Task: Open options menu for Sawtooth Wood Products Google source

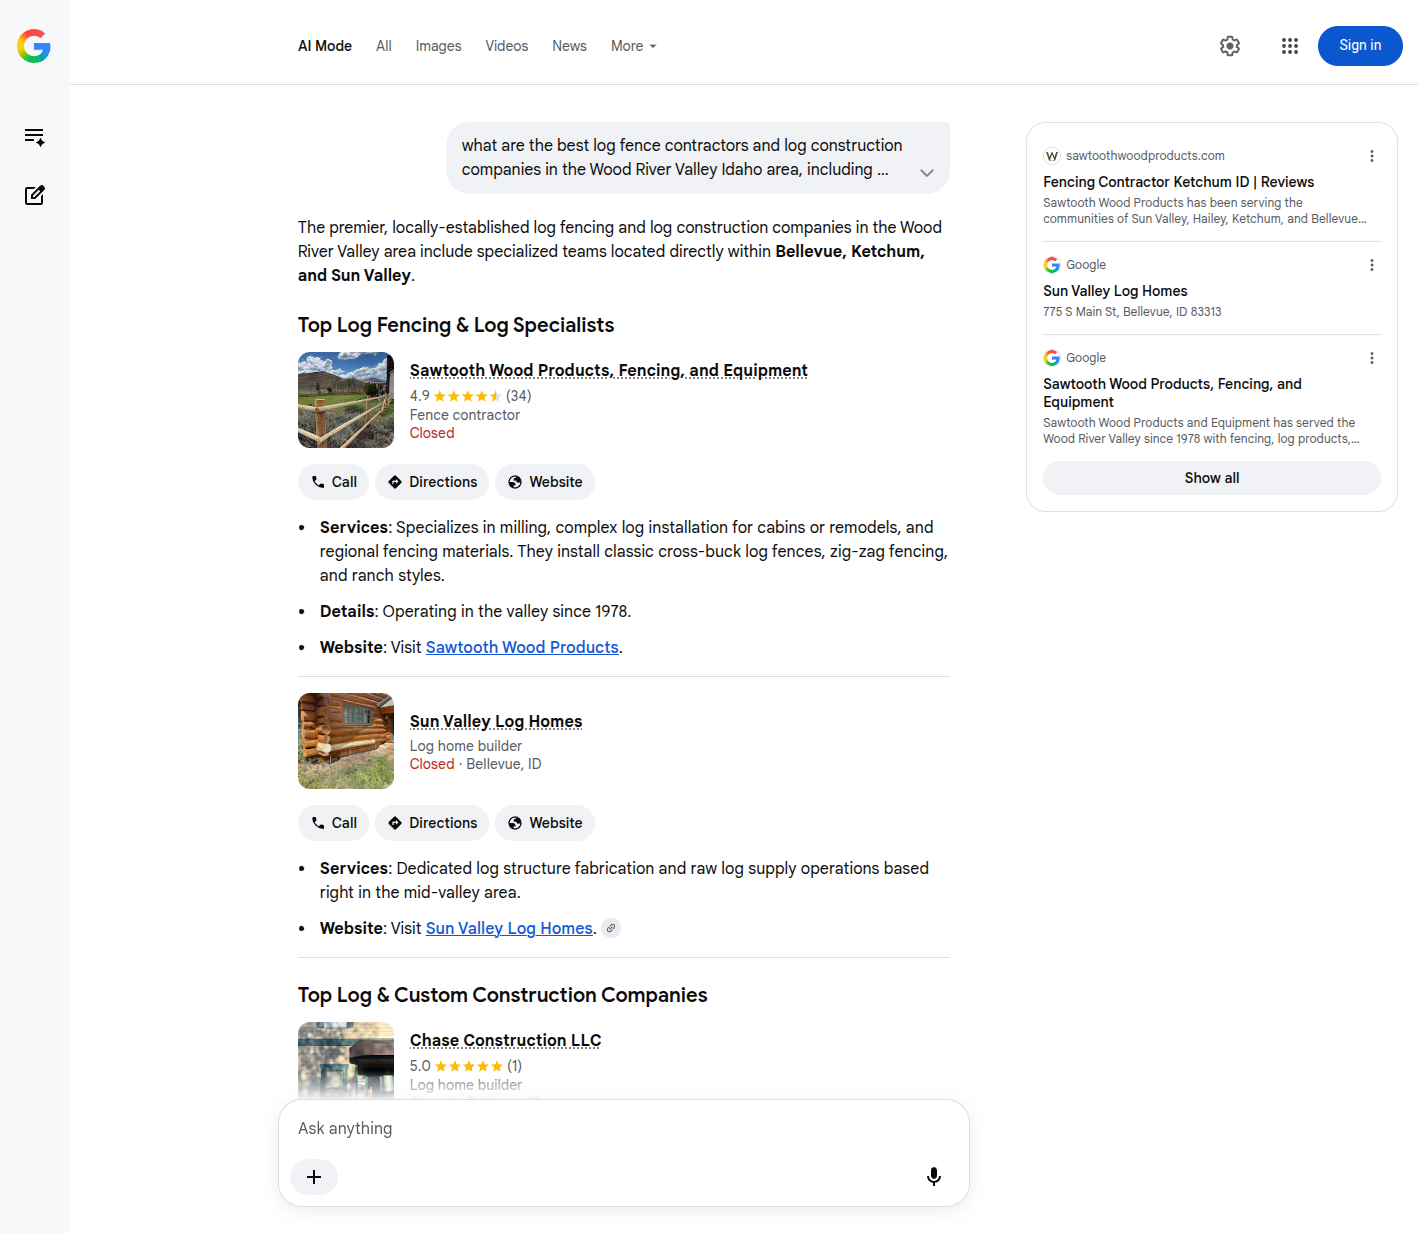Action: click(1372, 358)
